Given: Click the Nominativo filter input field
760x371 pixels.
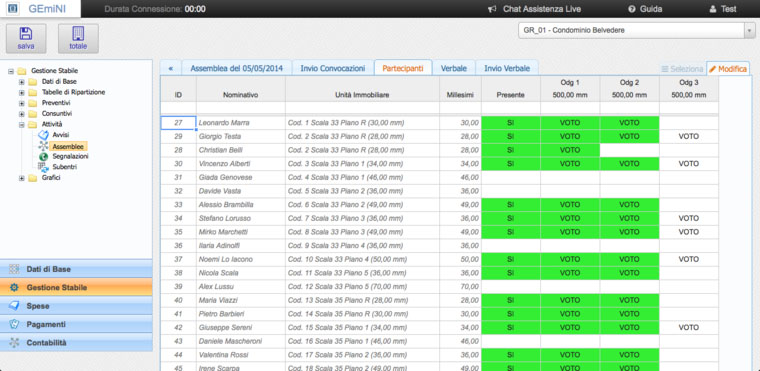Looking at the screenshot, I should [x=240, y=108].
